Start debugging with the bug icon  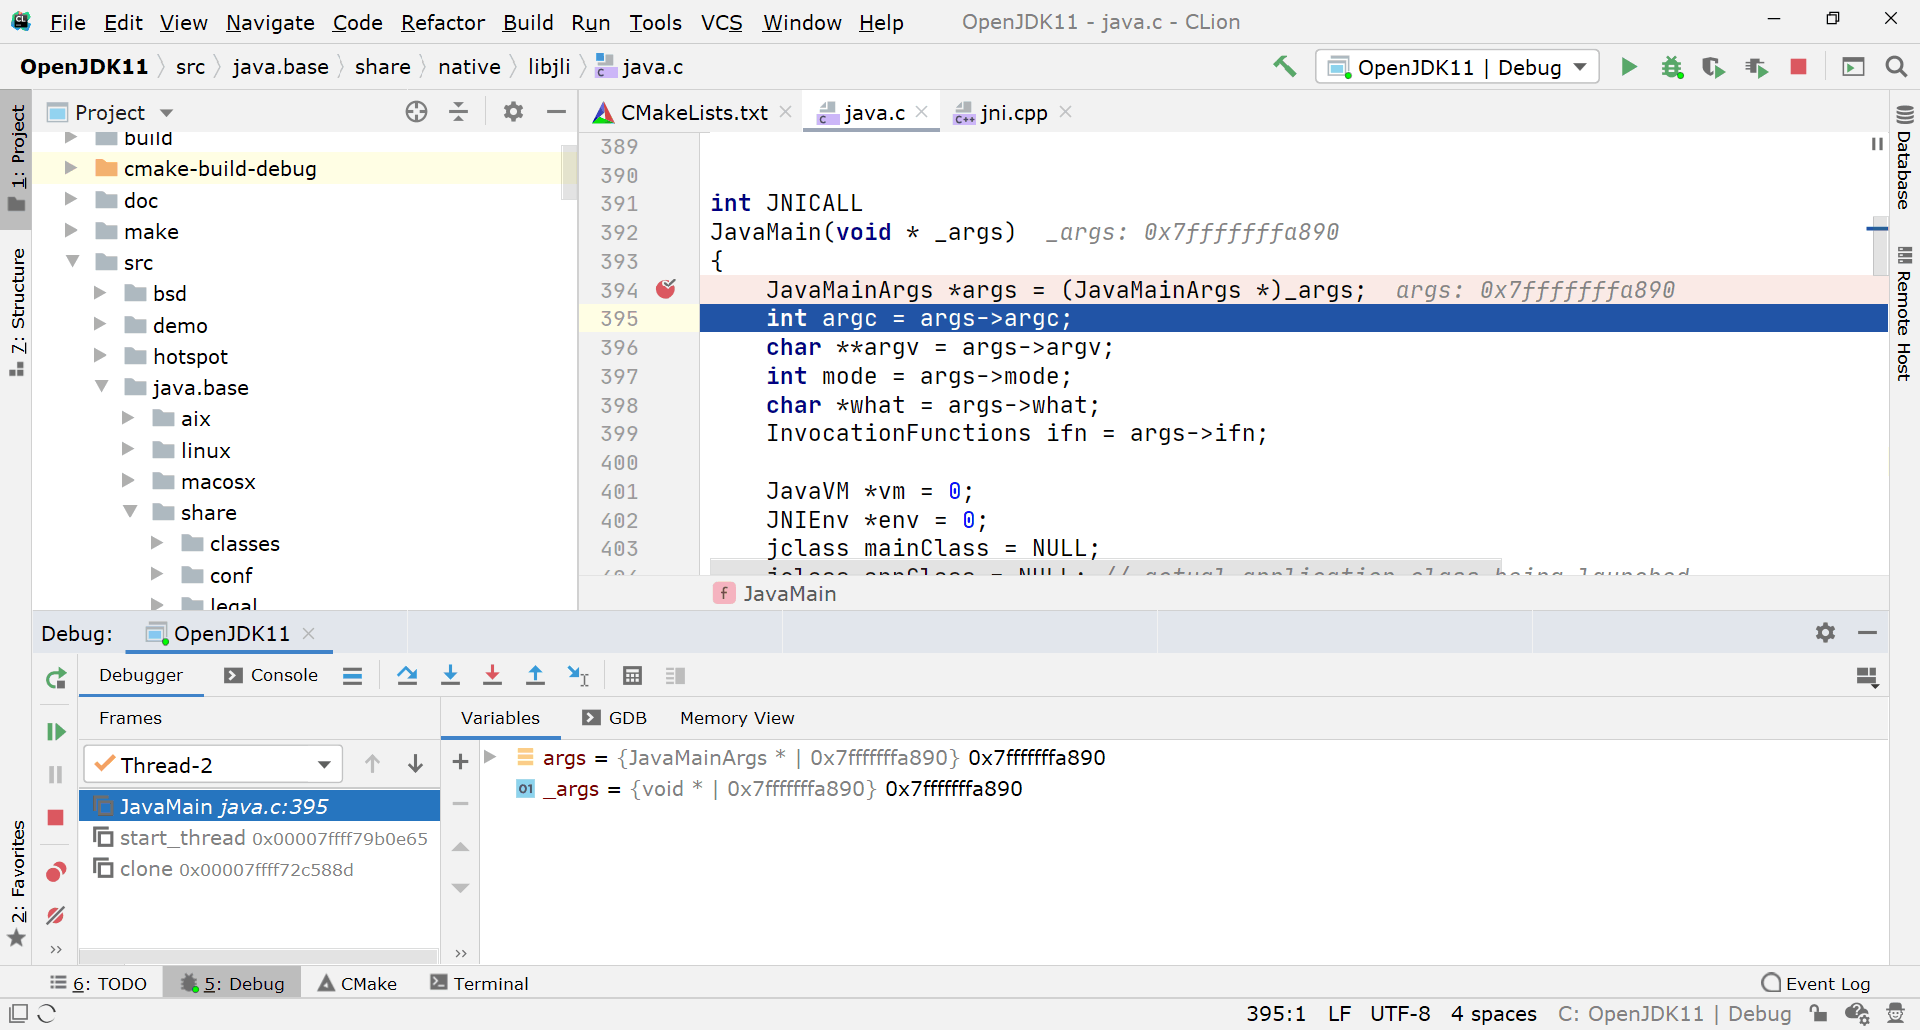click(1672, 67)
